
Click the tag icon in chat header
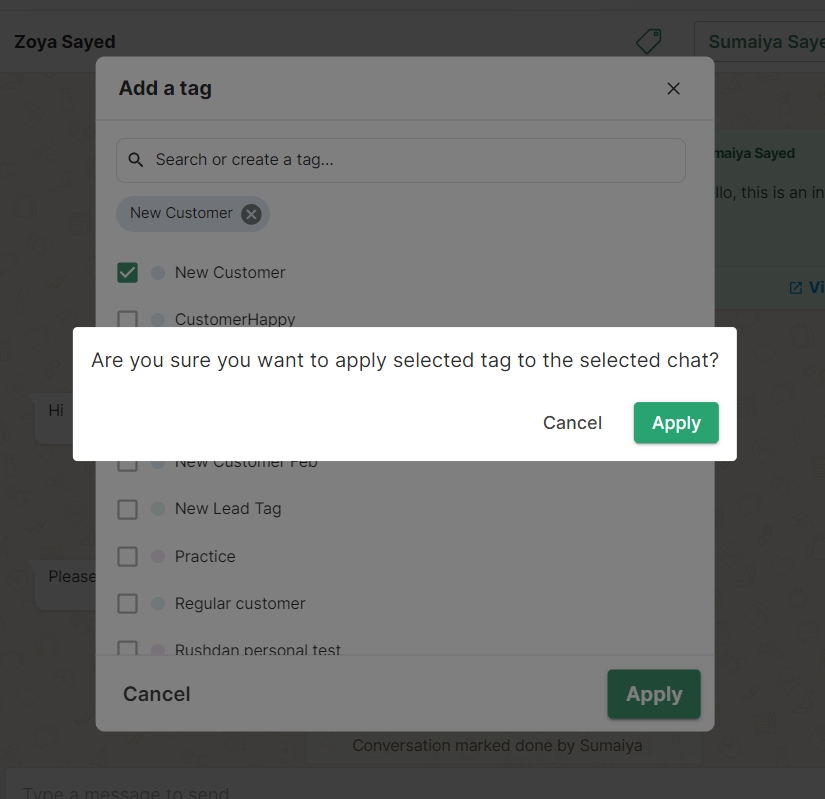[x=649, y=41]
